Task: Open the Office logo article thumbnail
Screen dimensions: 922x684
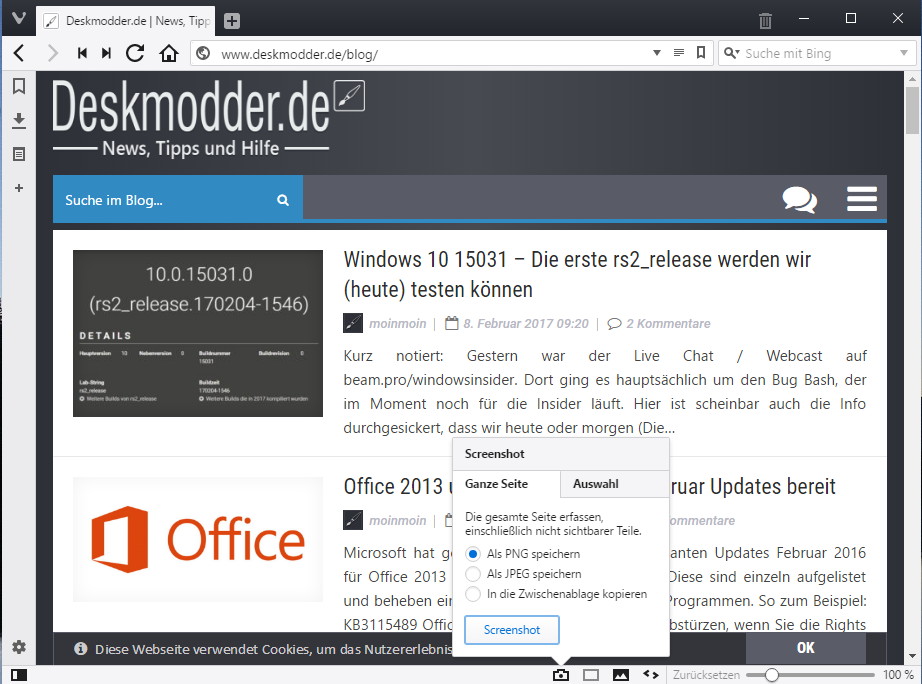Action: pos(198,539)
